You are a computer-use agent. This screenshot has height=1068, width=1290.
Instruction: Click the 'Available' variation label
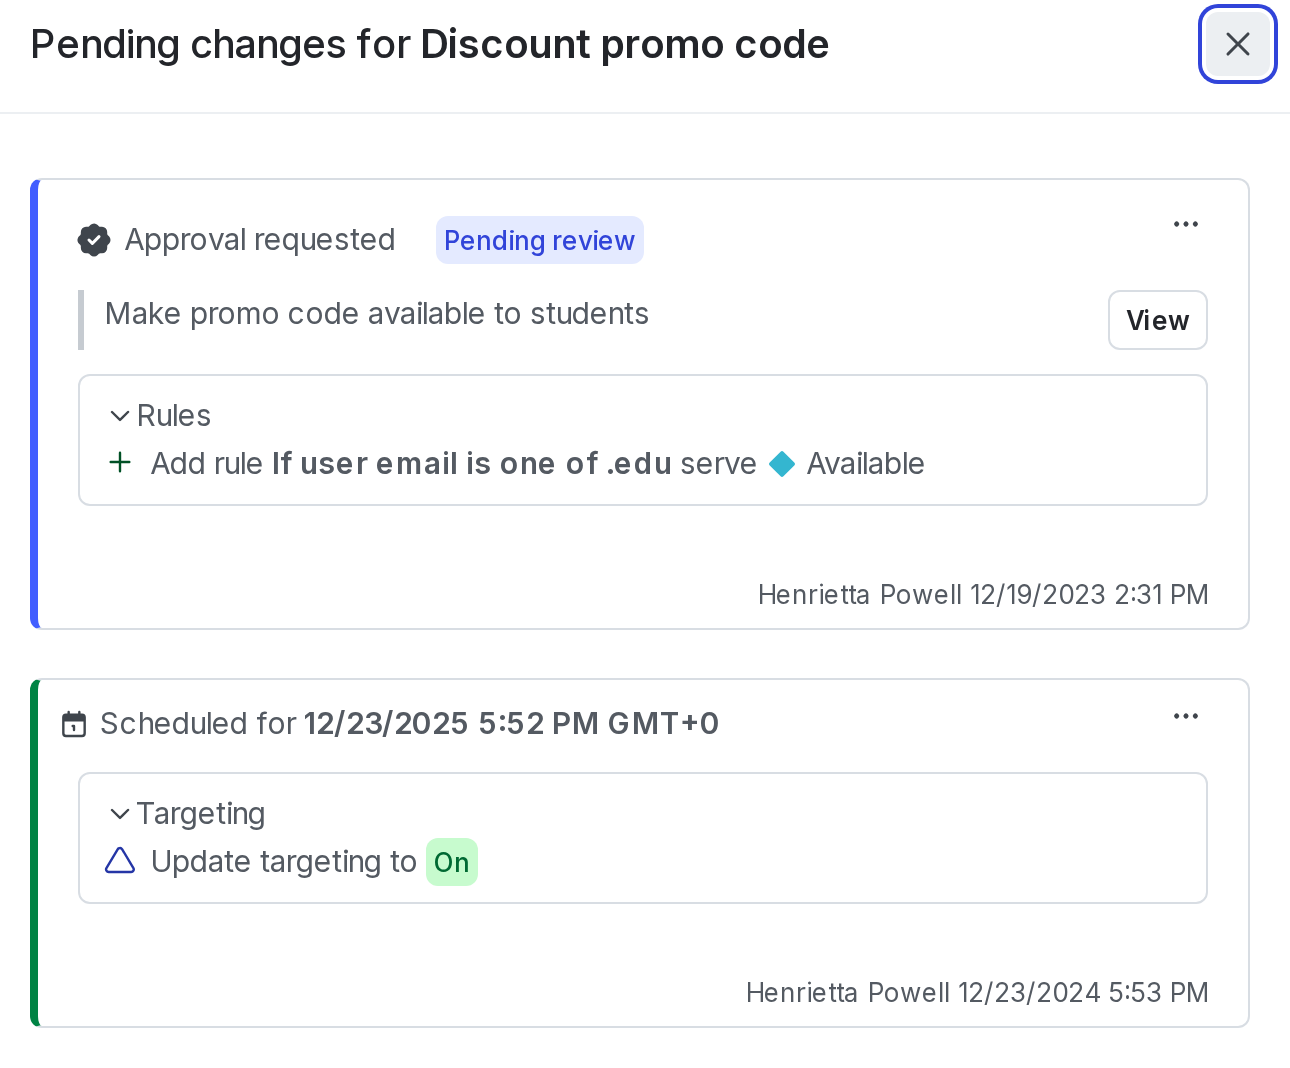click(x=865, y=464)
